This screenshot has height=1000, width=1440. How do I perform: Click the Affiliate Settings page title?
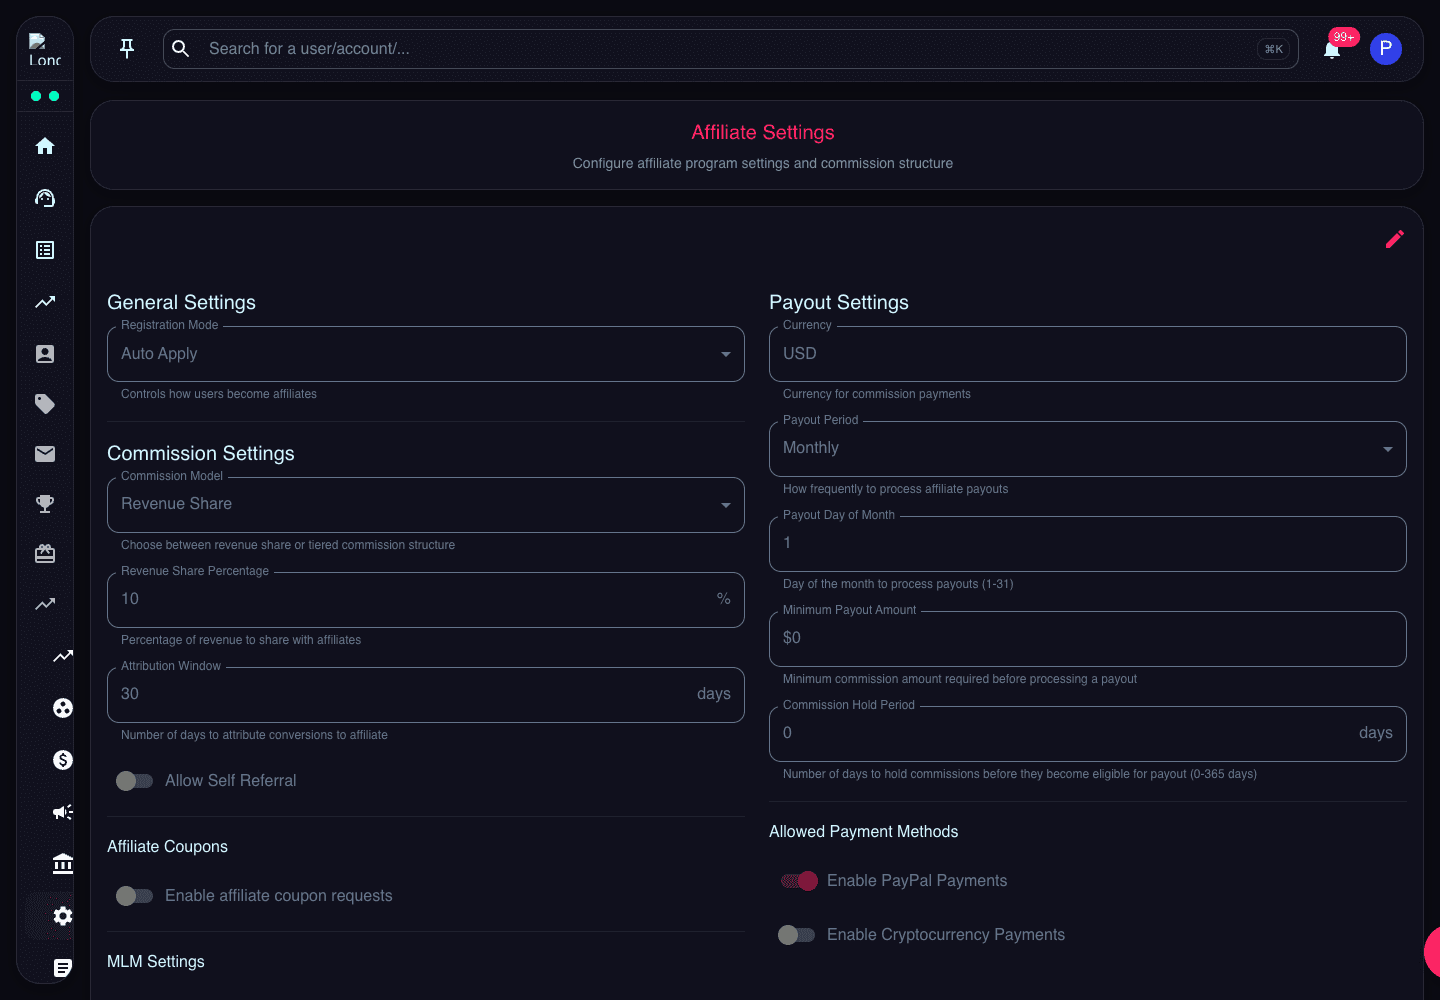763,132
